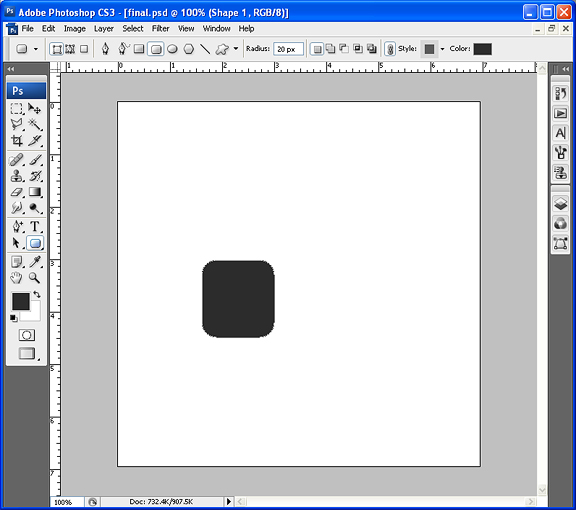This screenshot has width=576, height=510.
Task: Select the Notes tool
Action: click(x=17, y=262)
